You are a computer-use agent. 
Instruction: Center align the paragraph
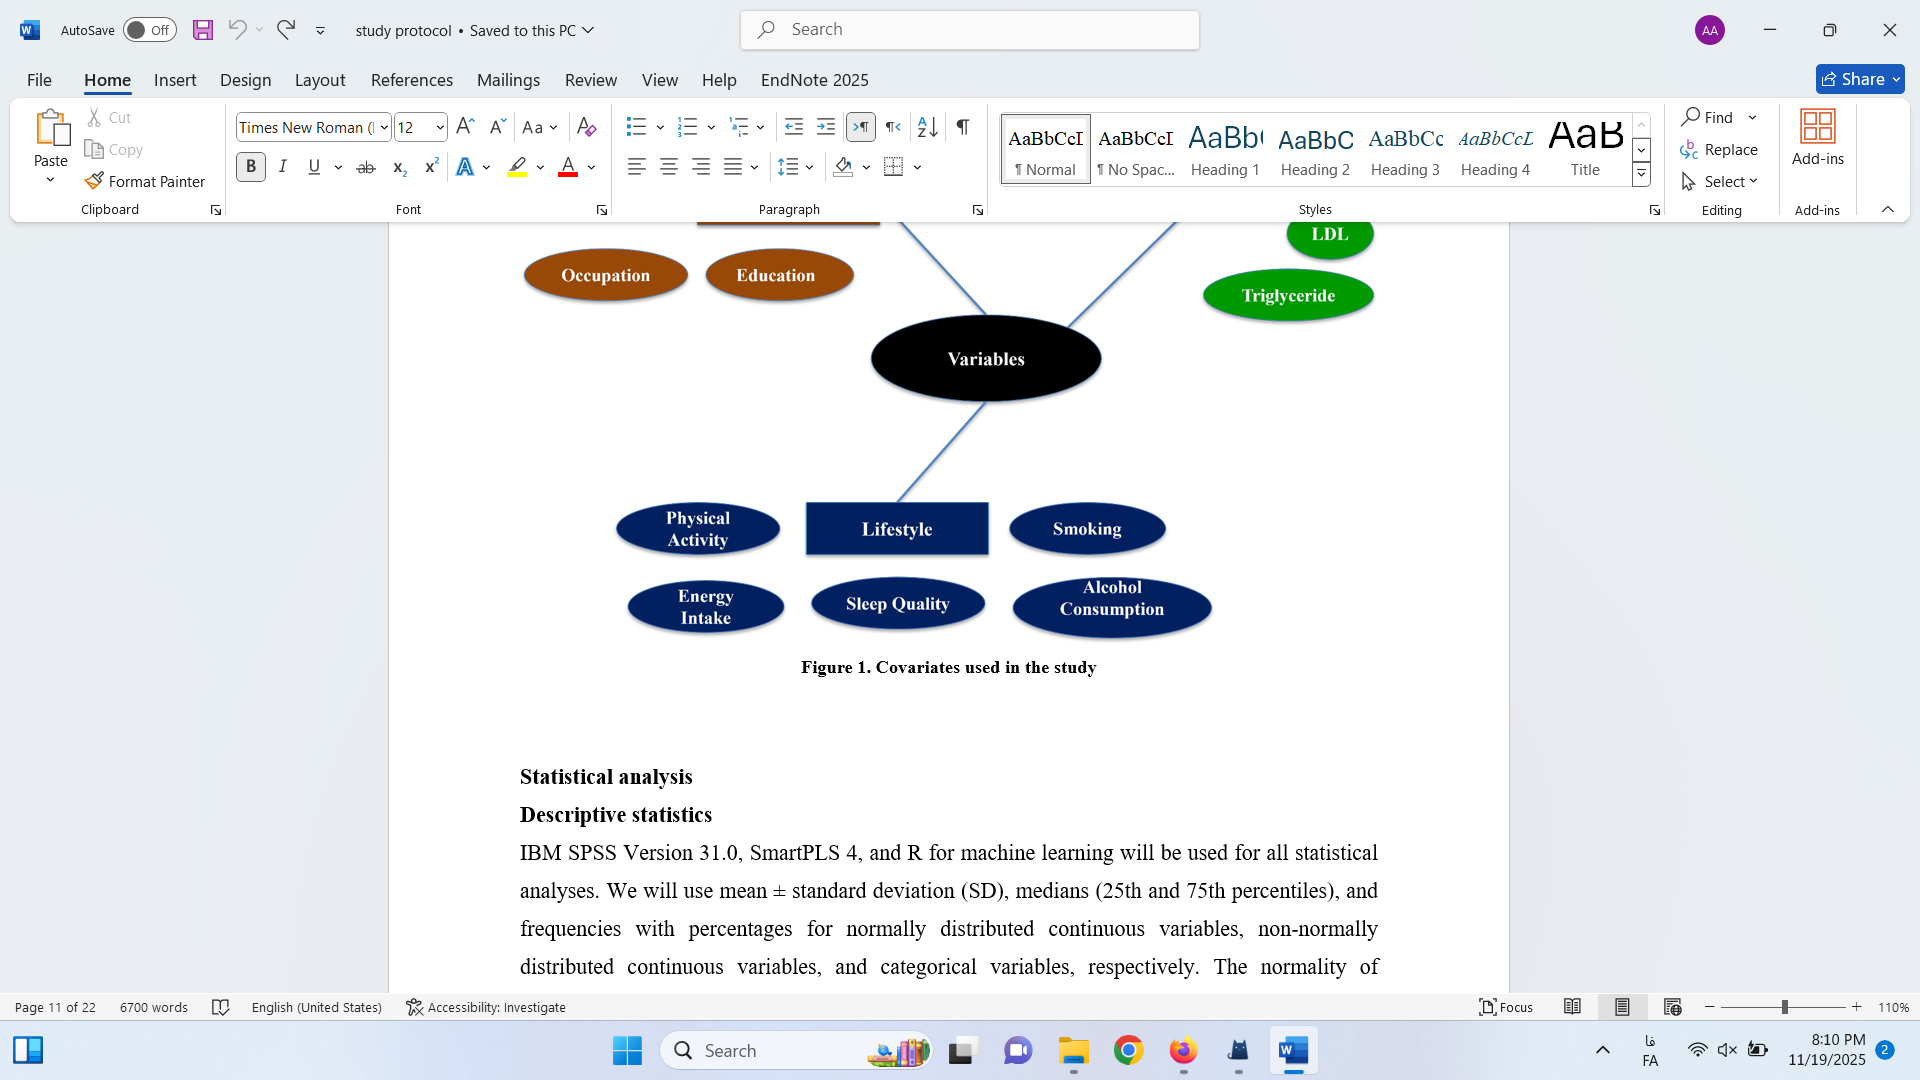click(669, 167)
